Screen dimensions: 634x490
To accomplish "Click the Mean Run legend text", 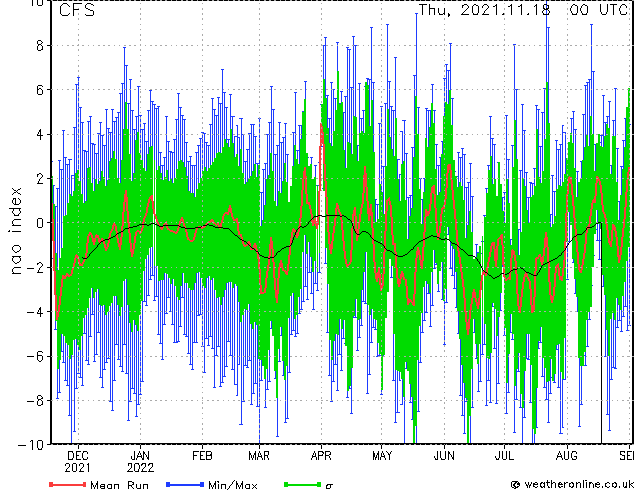I will tap(119, 485).
